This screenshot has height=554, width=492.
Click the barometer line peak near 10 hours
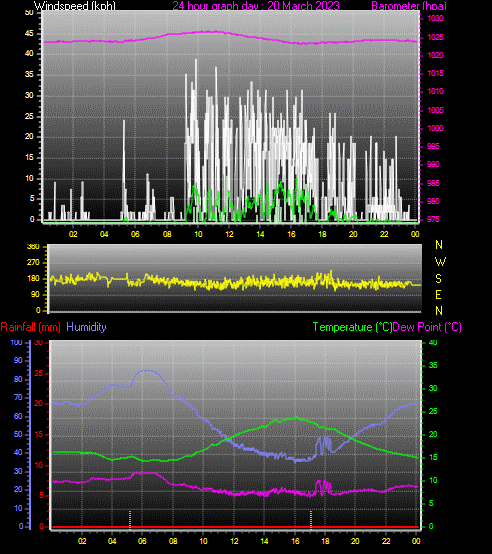[x=207, y=32]
